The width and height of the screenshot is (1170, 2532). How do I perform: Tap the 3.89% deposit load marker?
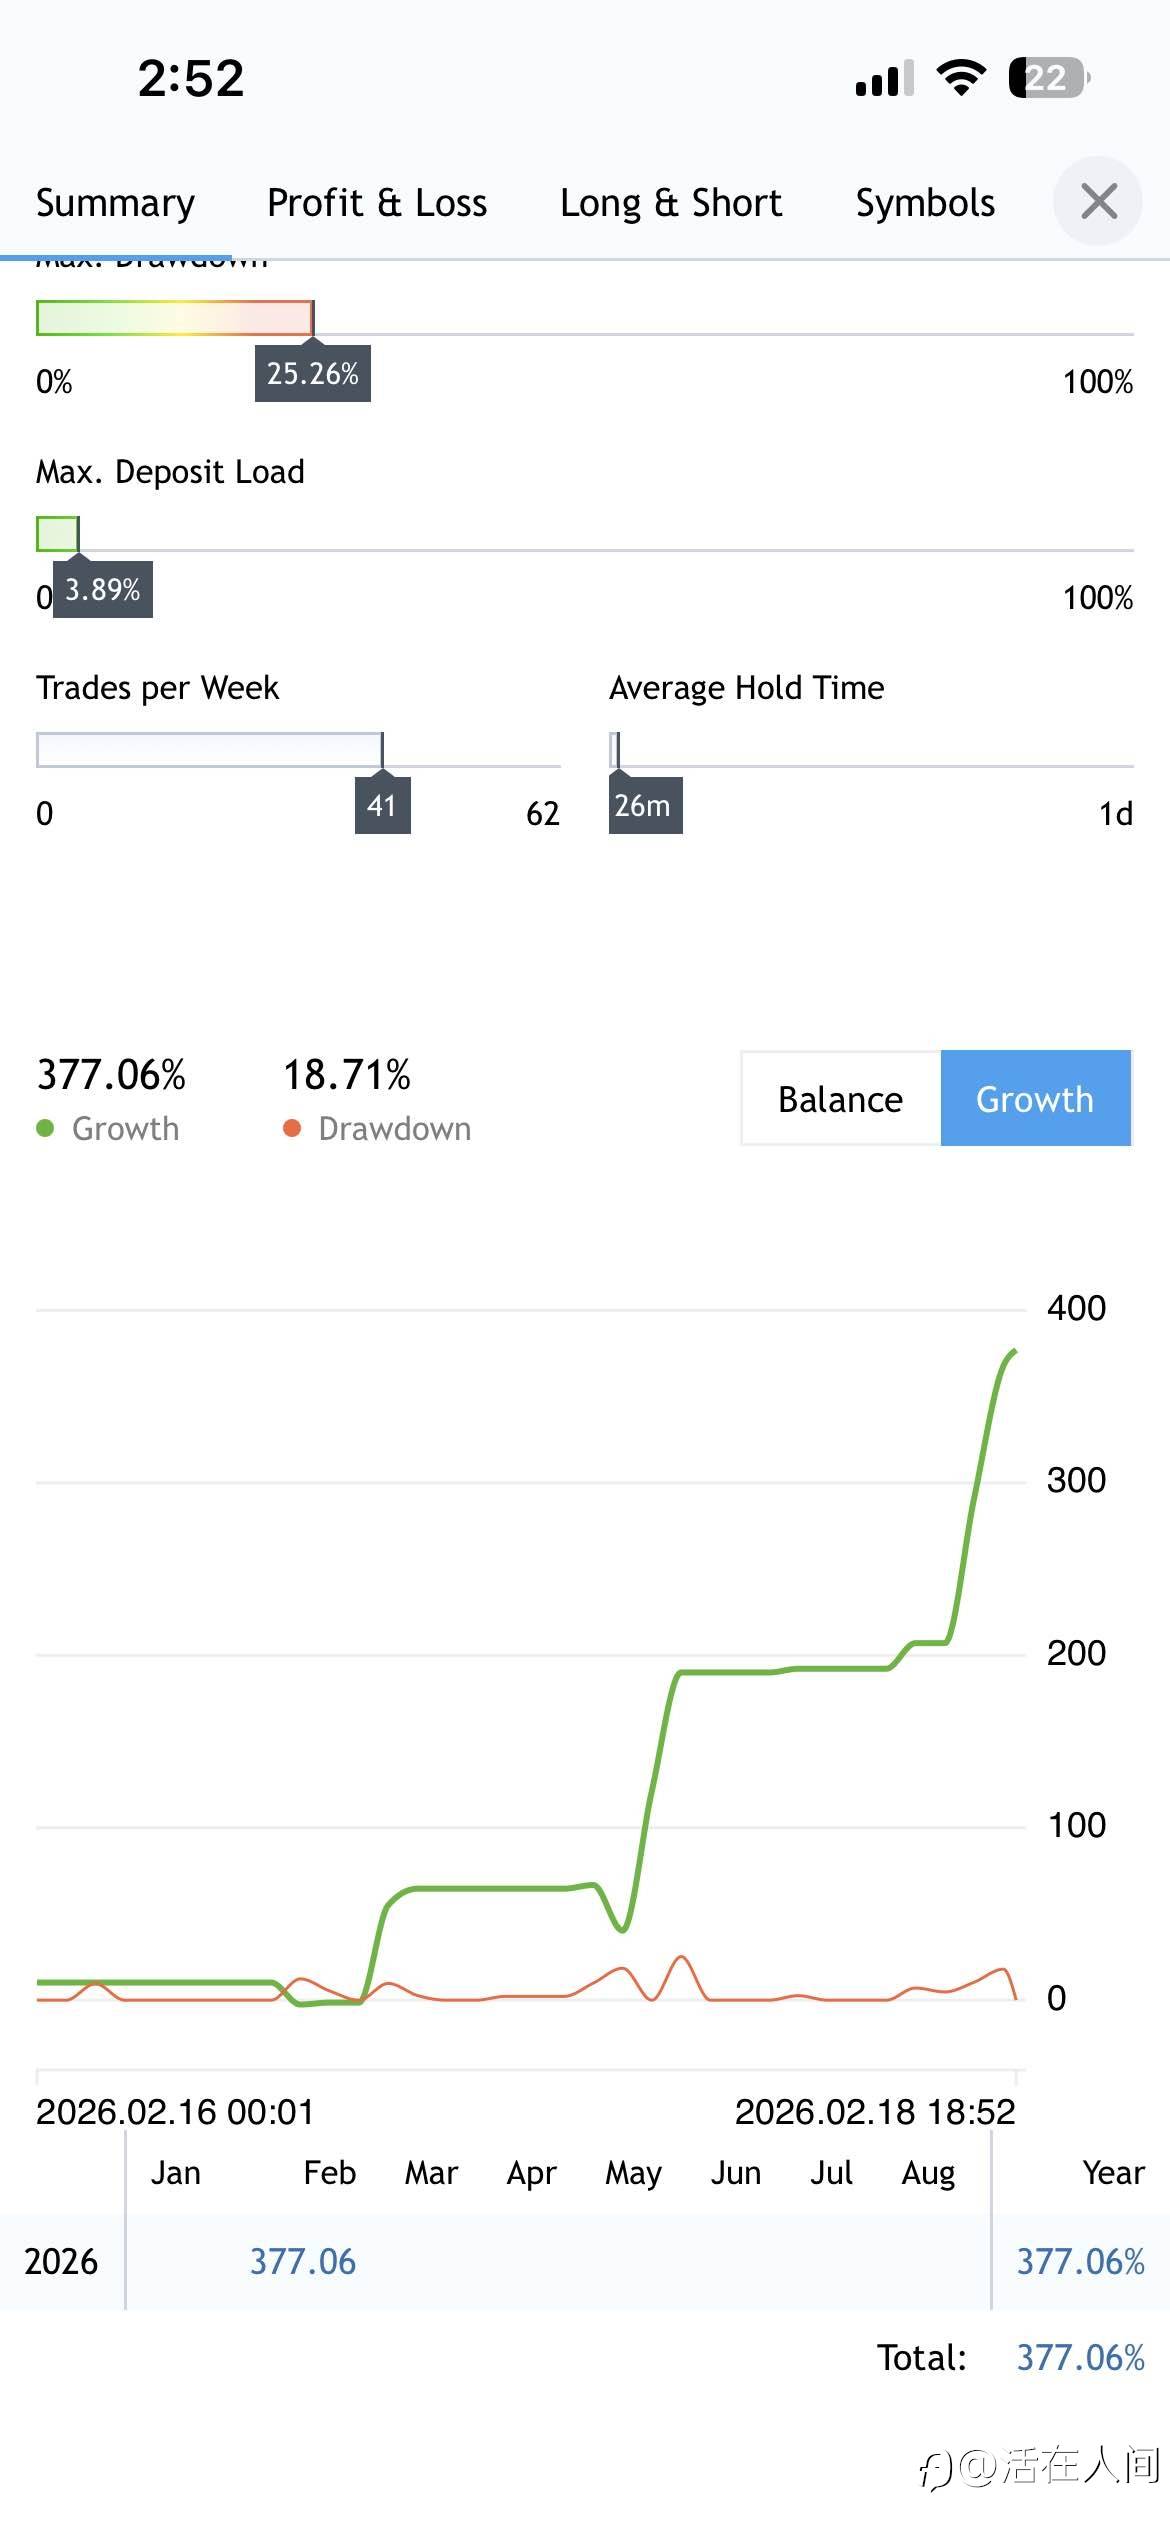point(102,590)
